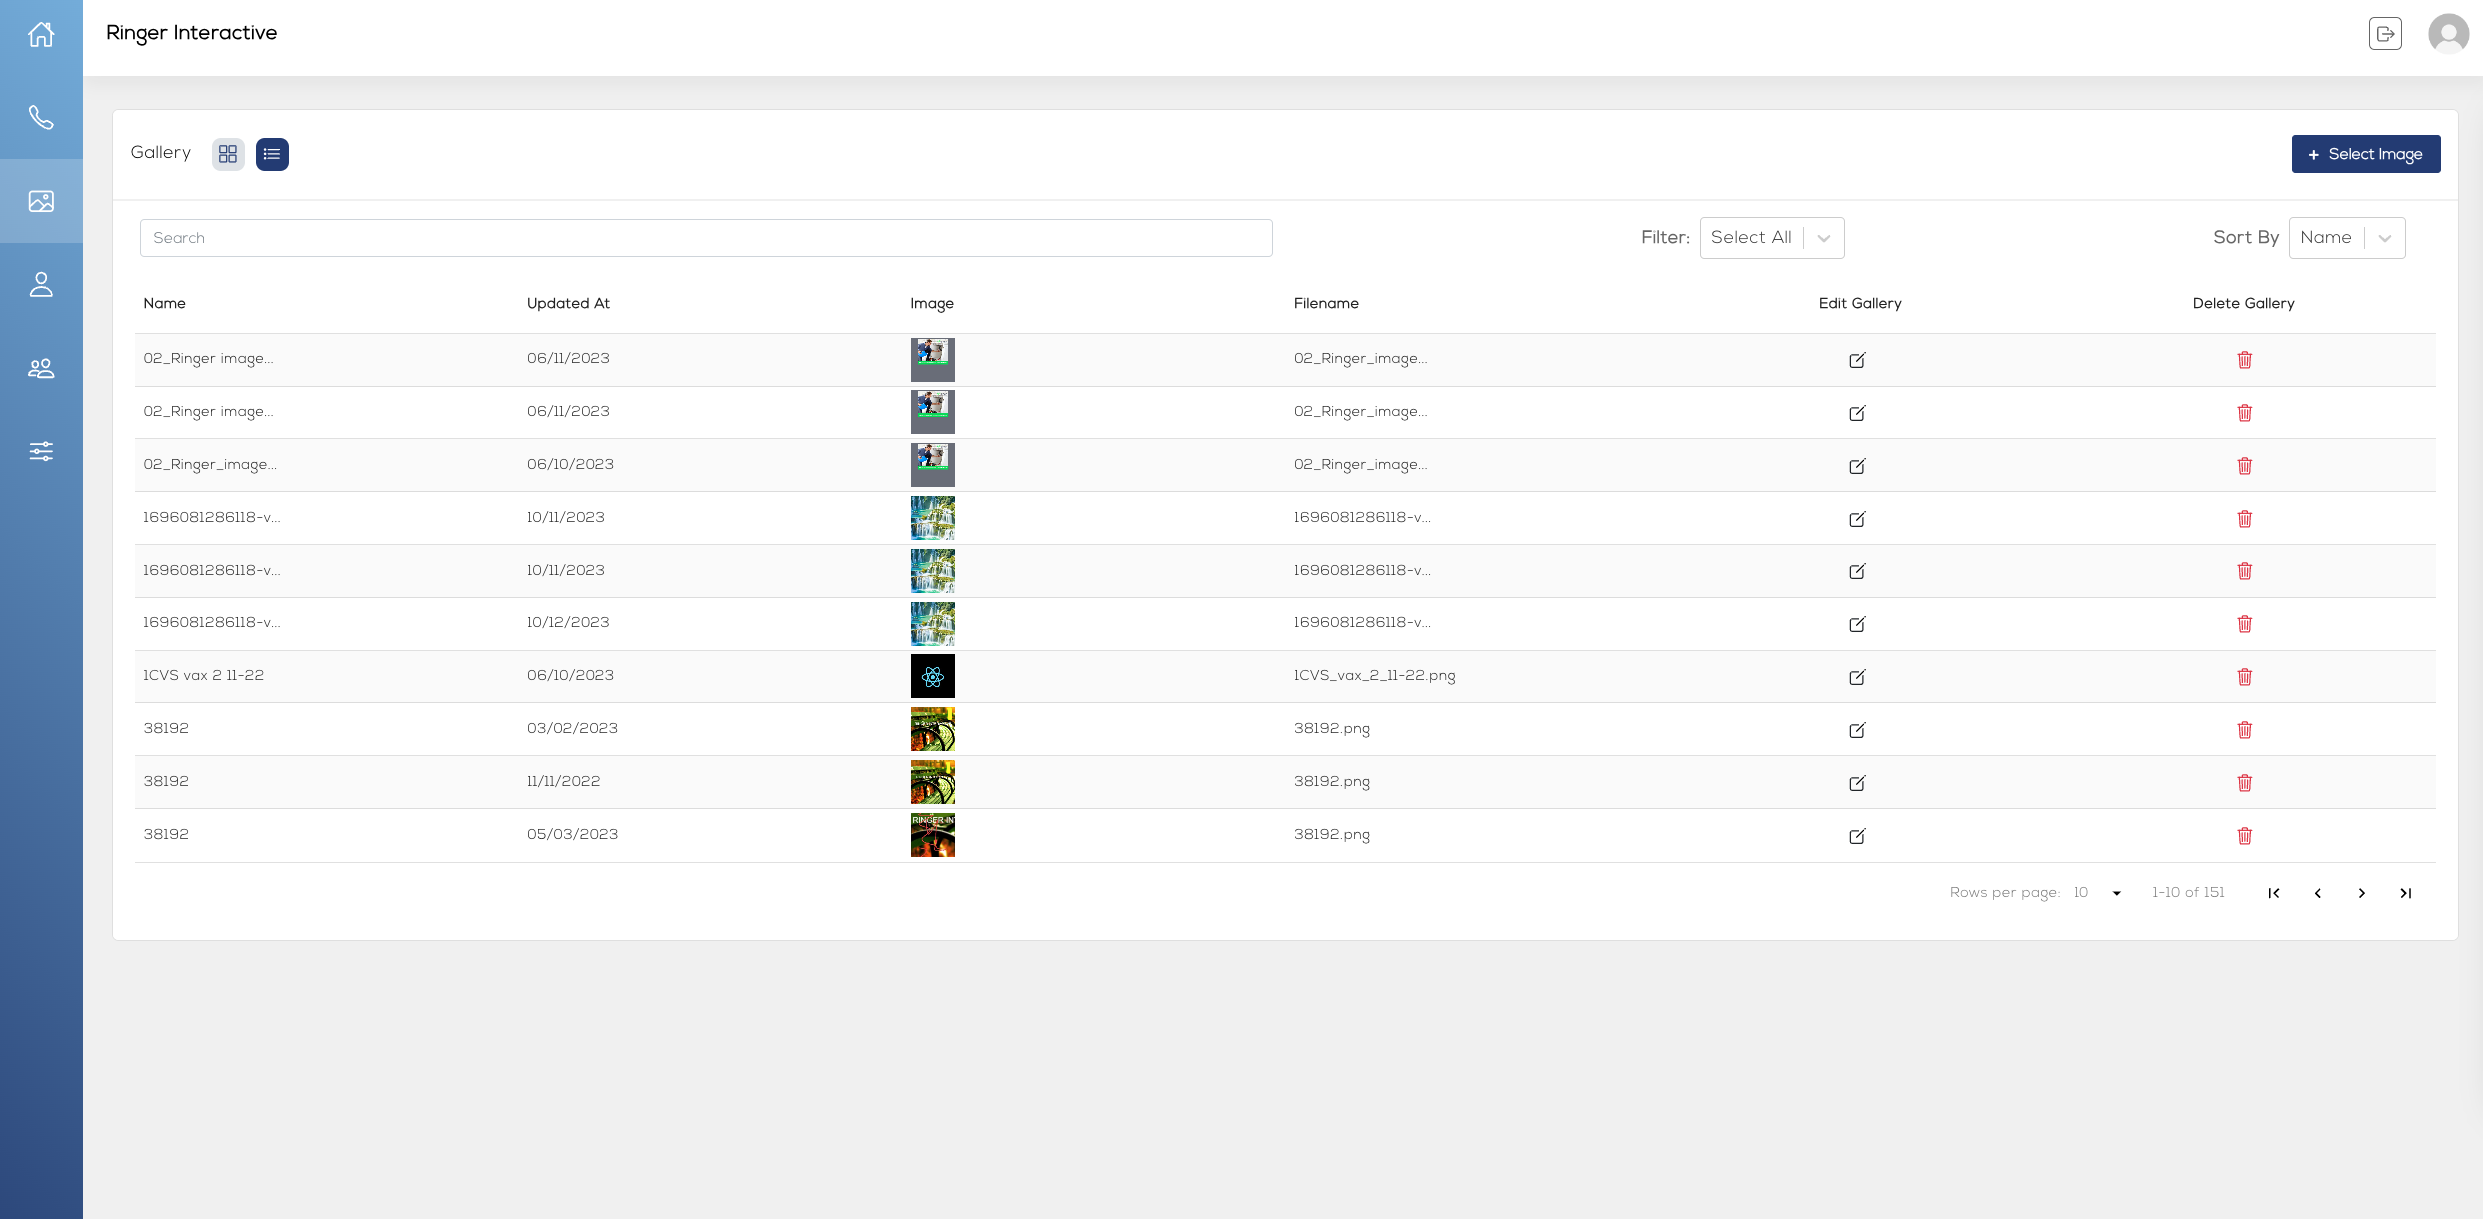This screenshot has width=2483, height=1219.
Task: Jump to last page of results
Action: (x=2405, y=893)
